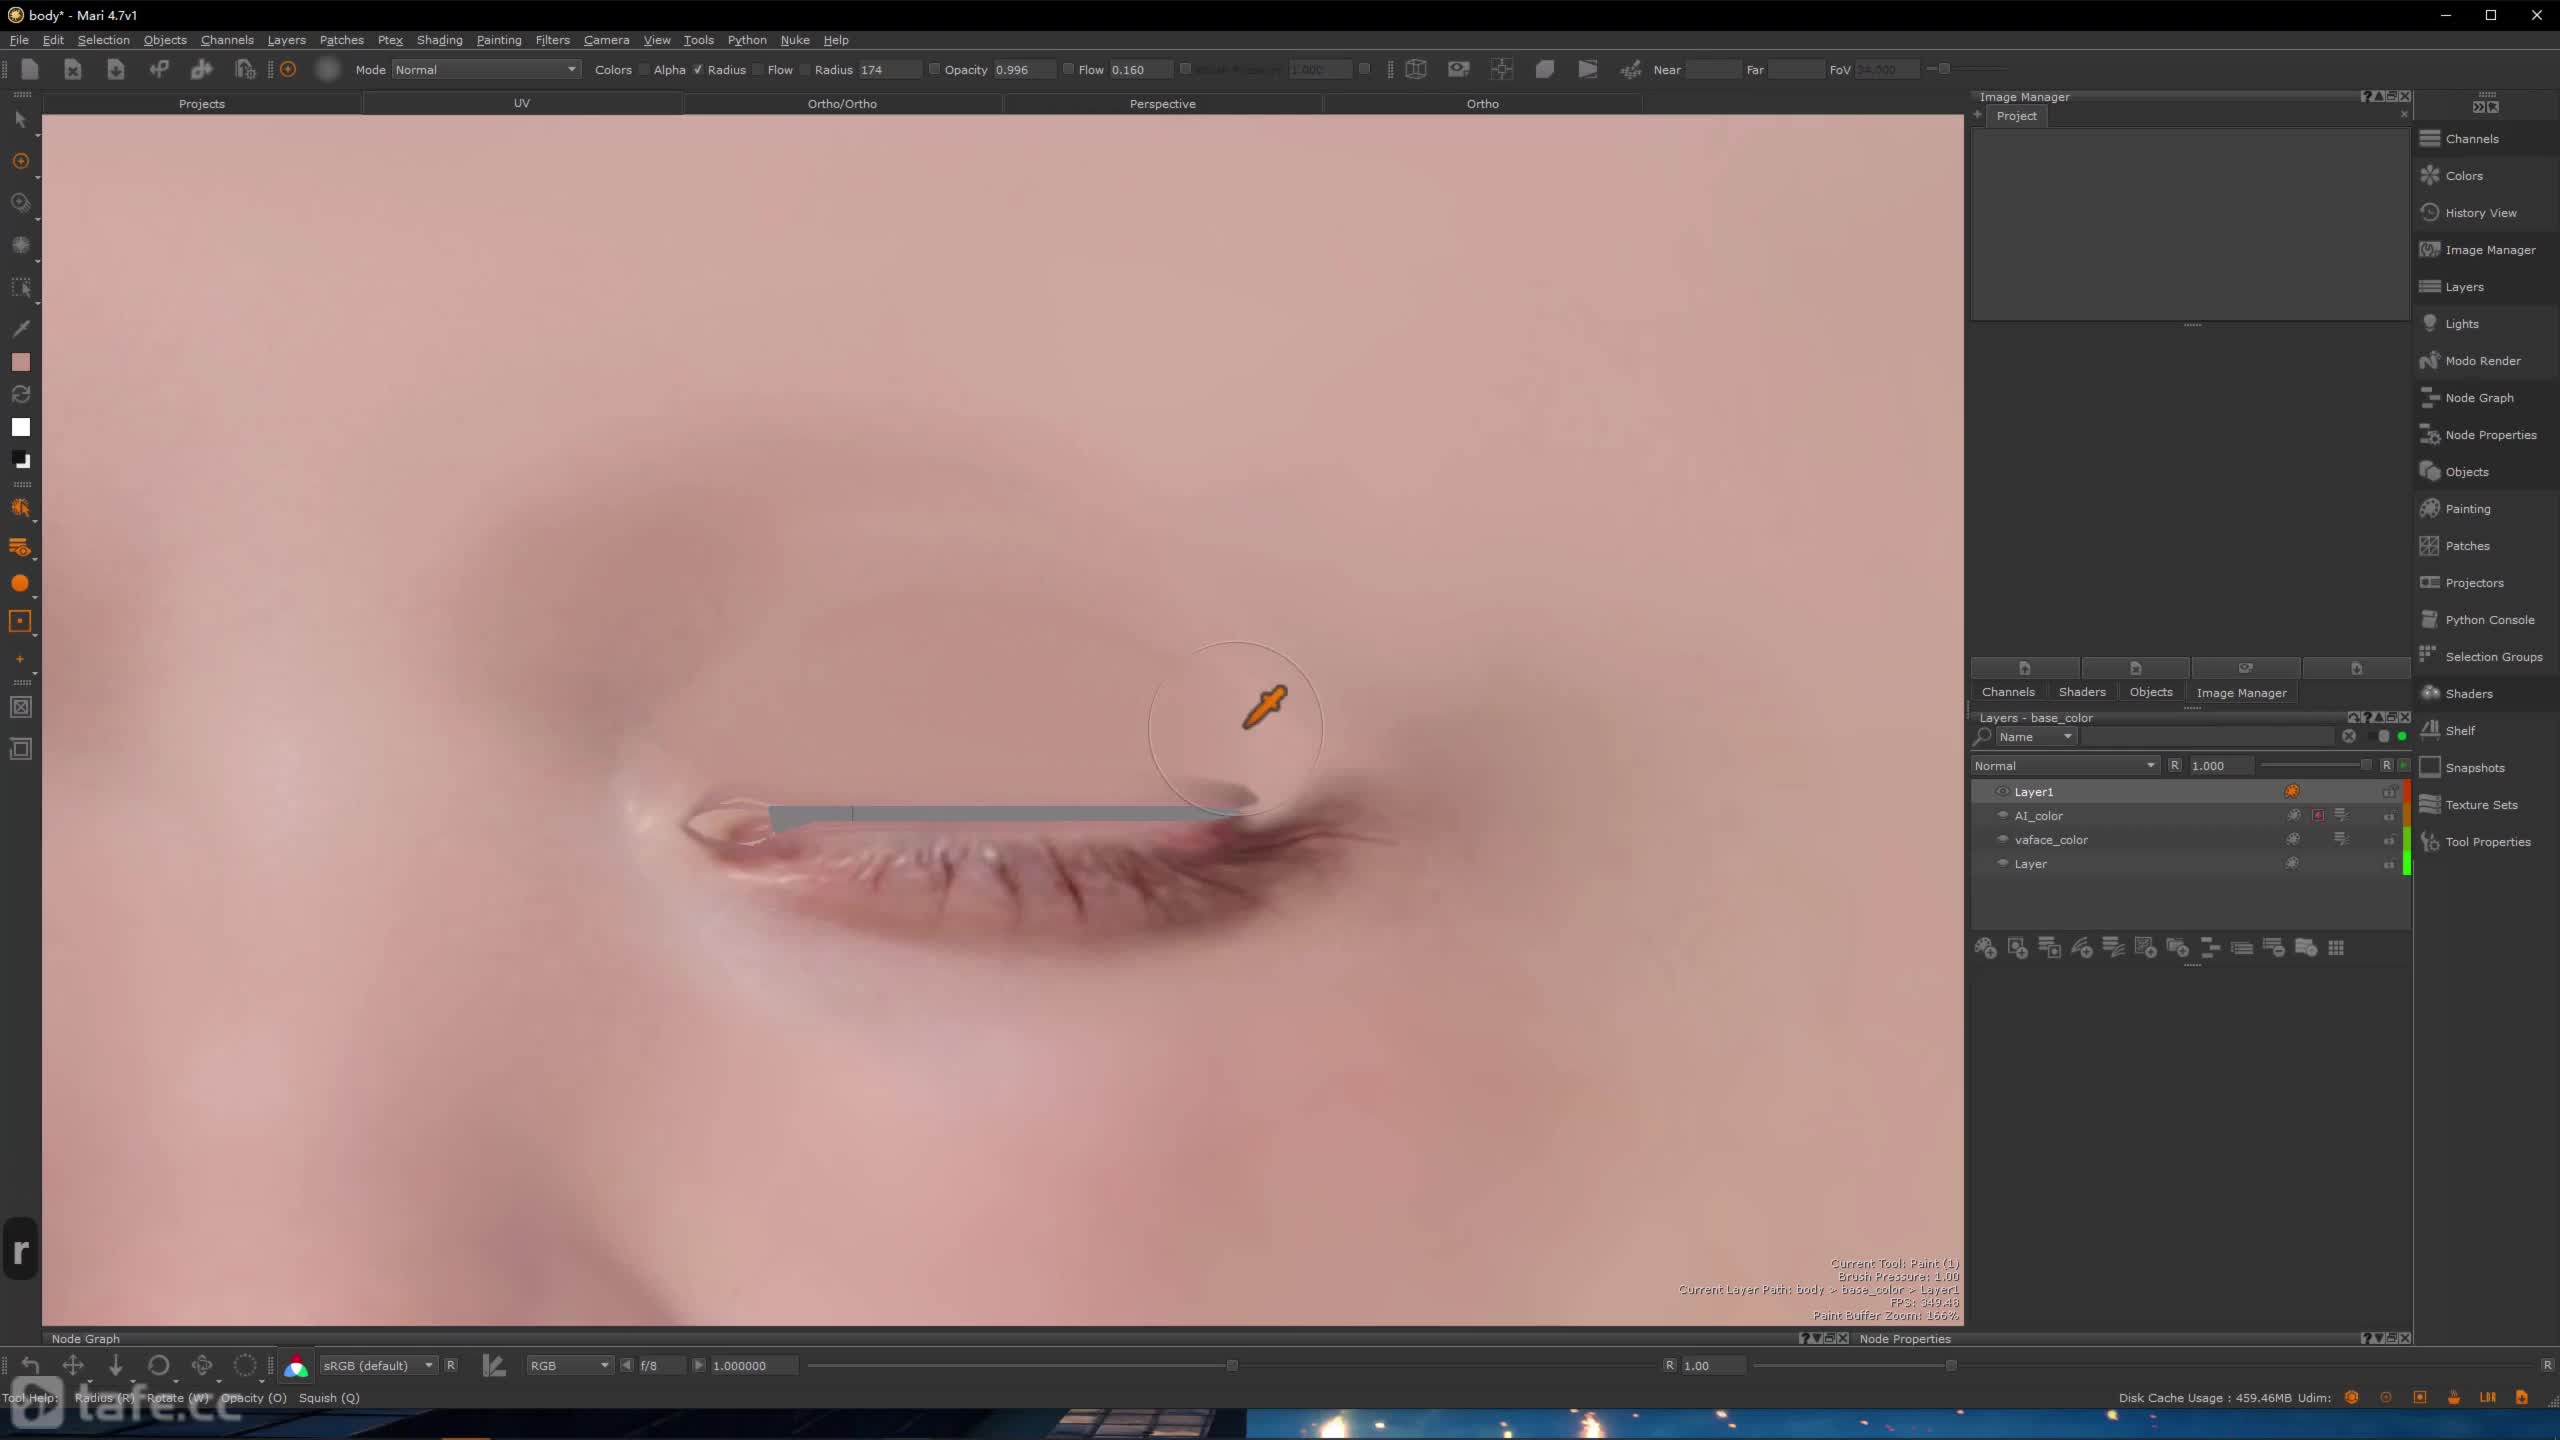Open the File menu
This screenshot has width=2560, height=1440.
coord(19,40)
